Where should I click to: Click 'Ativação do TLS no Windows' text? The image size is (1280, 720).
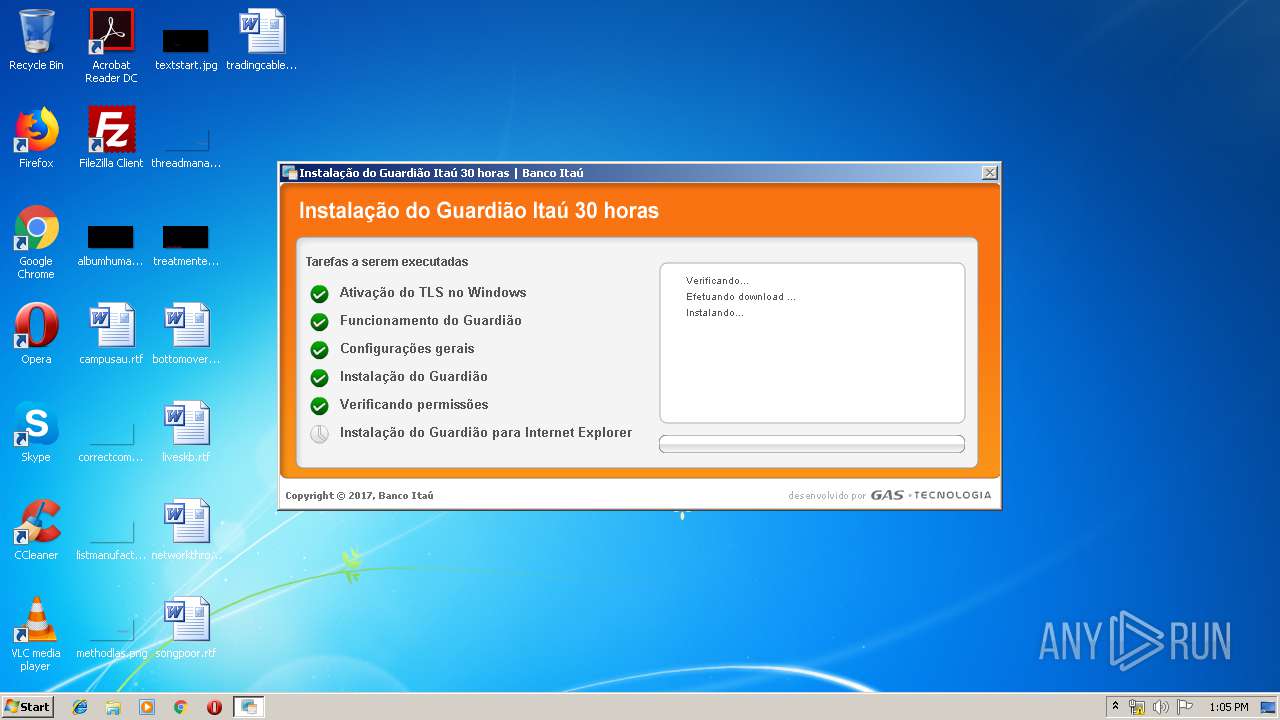point(433,293)
